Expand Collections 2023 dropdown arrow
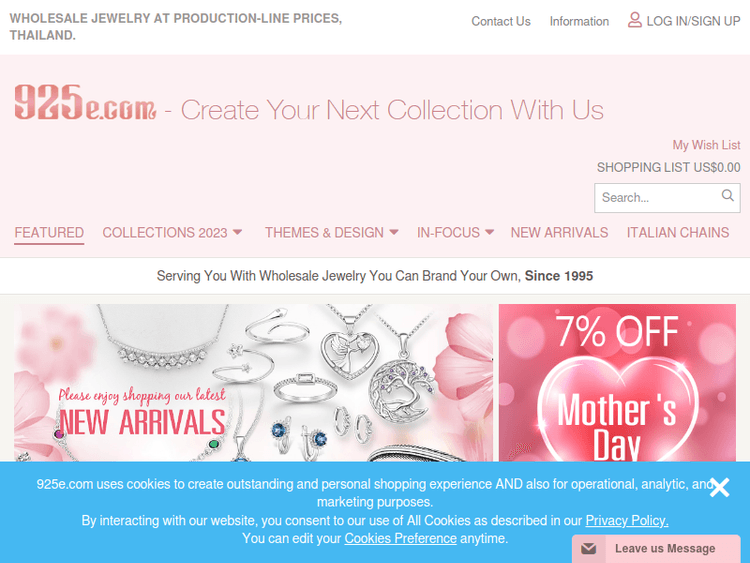The width and height of the screenshot is (750, 563). (x=237, y=232)
